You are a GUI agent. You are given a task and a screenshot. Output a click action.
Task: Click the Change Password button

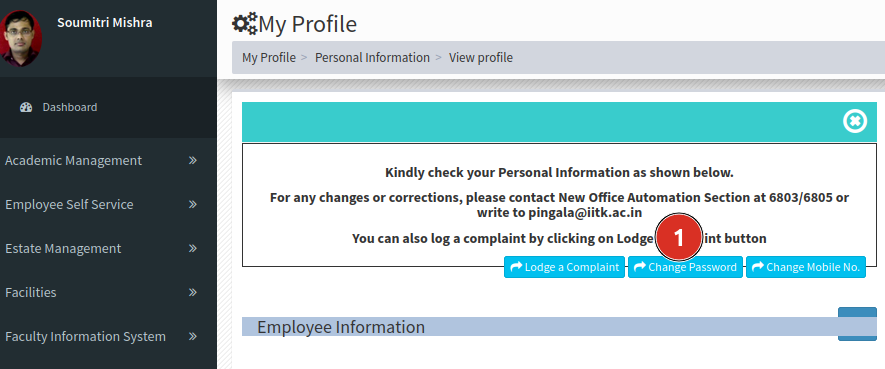[685, 267]
